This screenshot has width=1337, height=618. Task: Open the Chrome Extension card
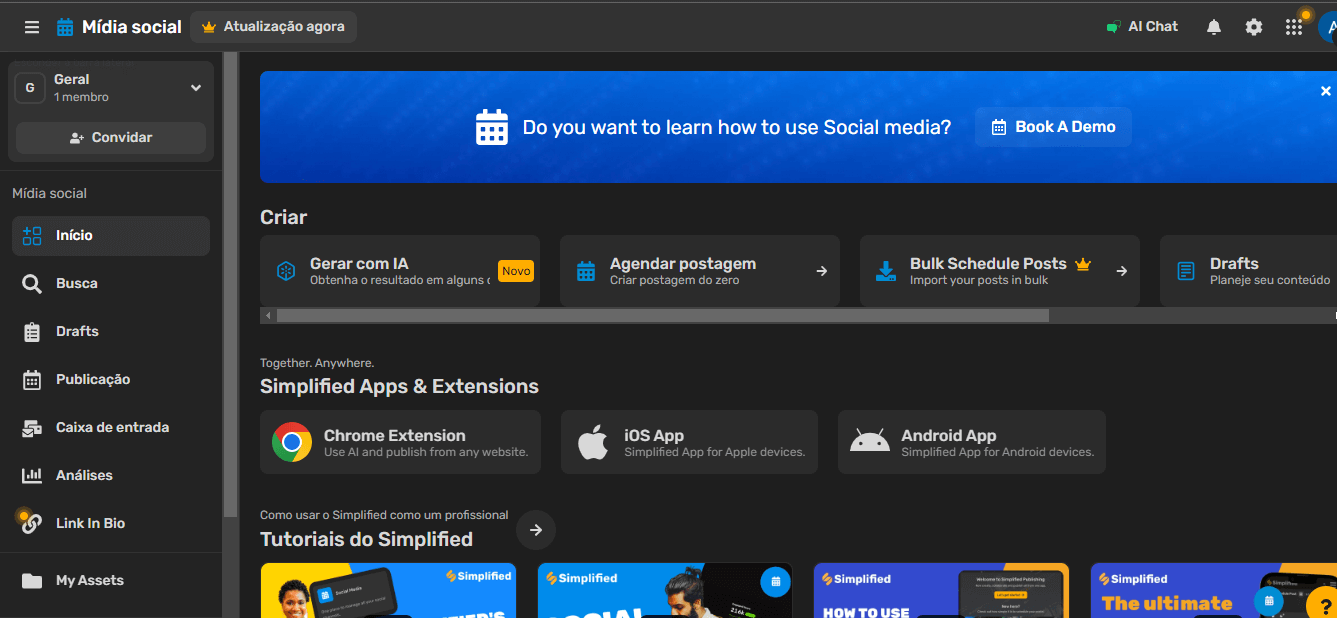400,442
